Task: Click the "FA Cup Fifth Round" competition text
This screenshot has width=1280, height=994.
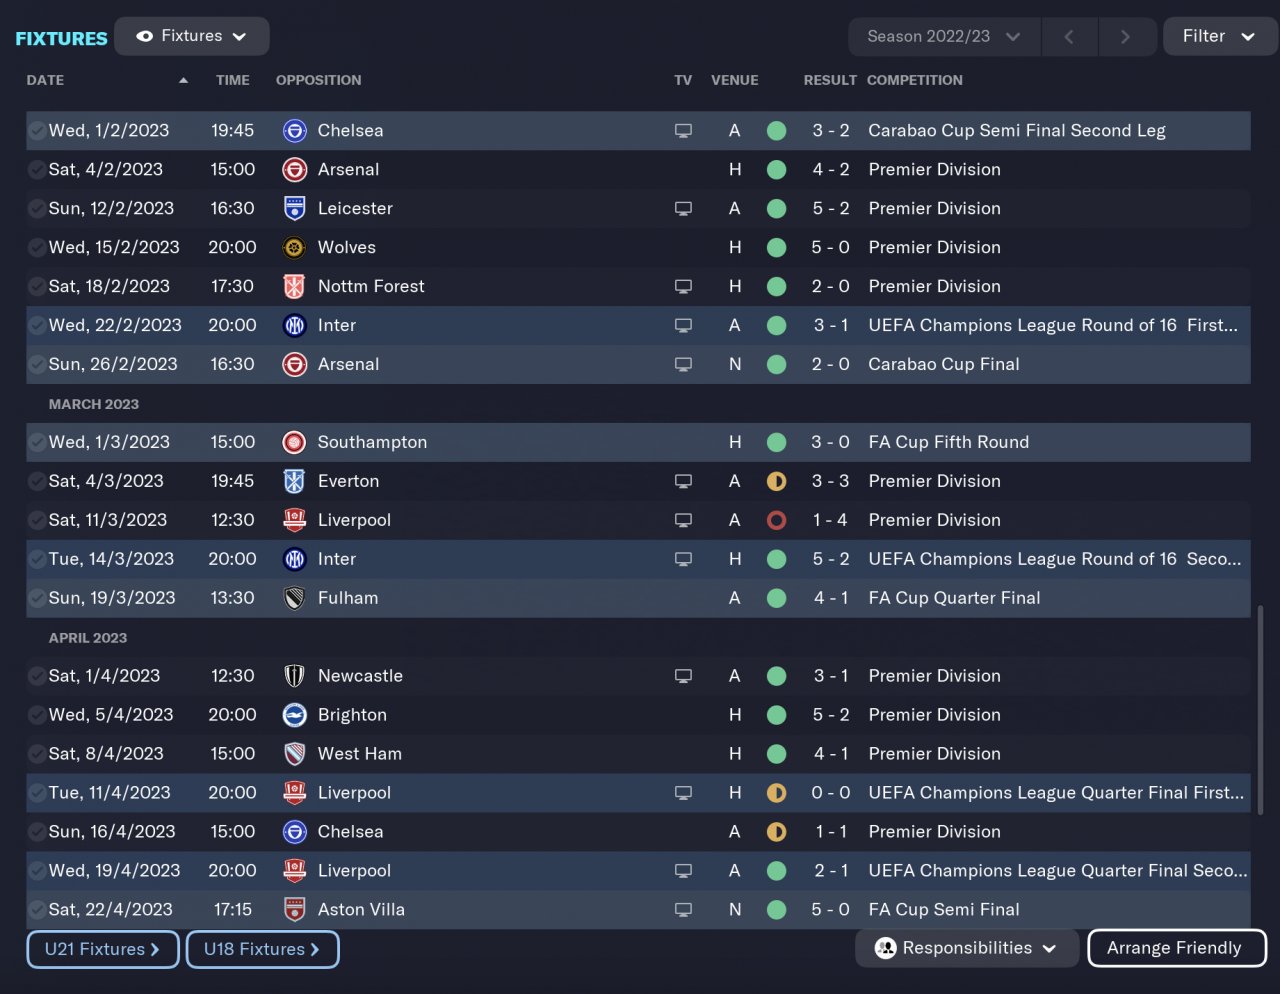Action: click(x=948, y=443)
